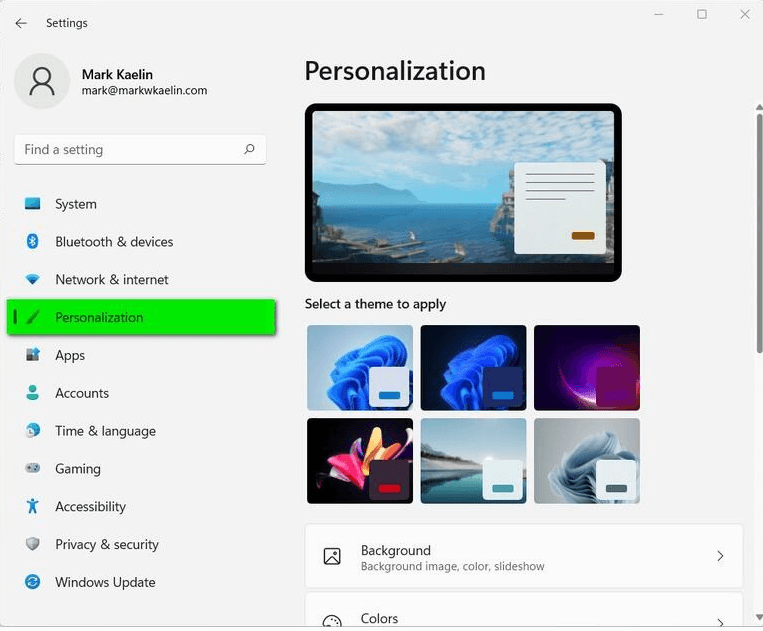The width and height of the screenshot is (763, 631).
Task: Click the Apps icon in sidebar
Action: pyautogui.click(x=33, y=355)
